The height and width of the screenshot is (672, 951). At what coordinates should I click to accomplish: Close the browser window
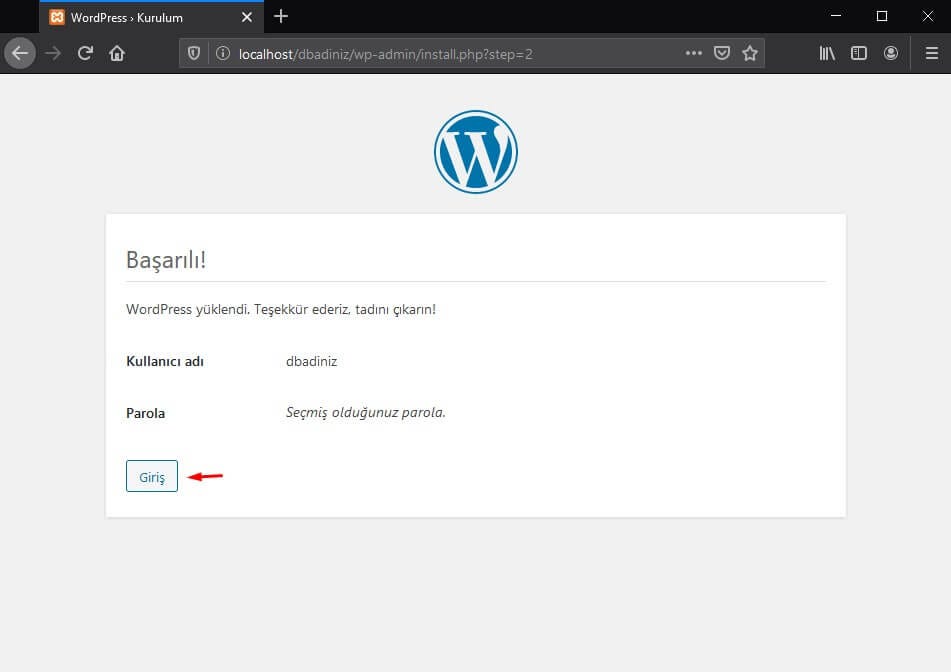pyautogui.click(x=927, y=16)
